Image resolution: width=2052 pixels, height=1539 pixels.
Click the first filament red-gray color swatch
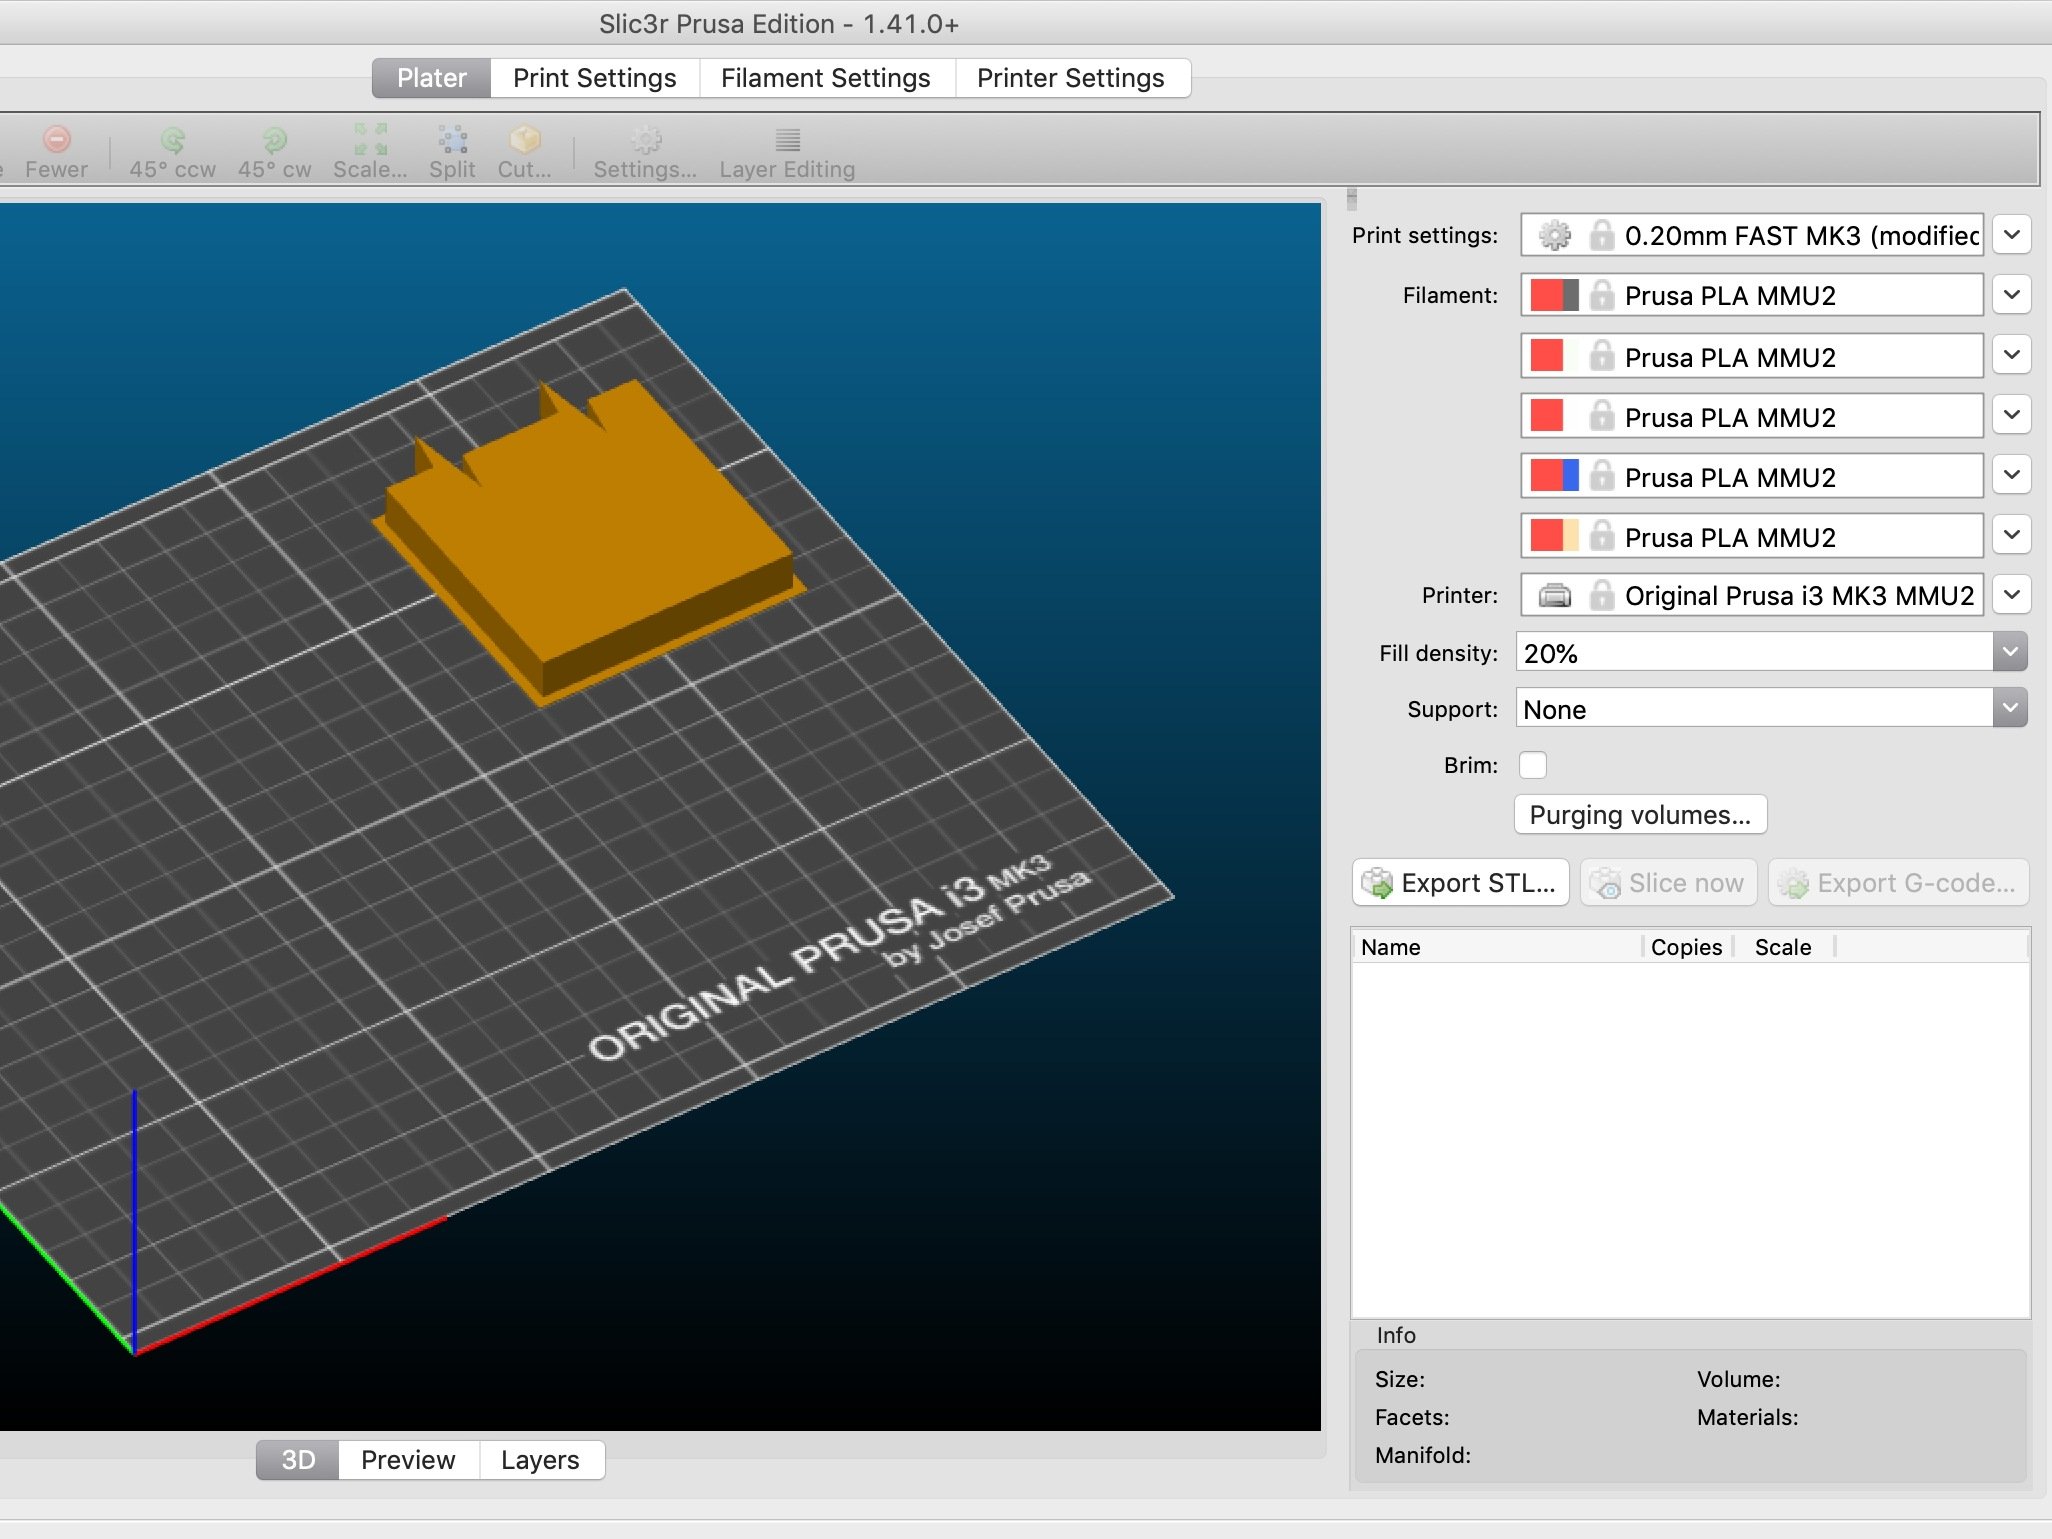(x=1554, y=295)
